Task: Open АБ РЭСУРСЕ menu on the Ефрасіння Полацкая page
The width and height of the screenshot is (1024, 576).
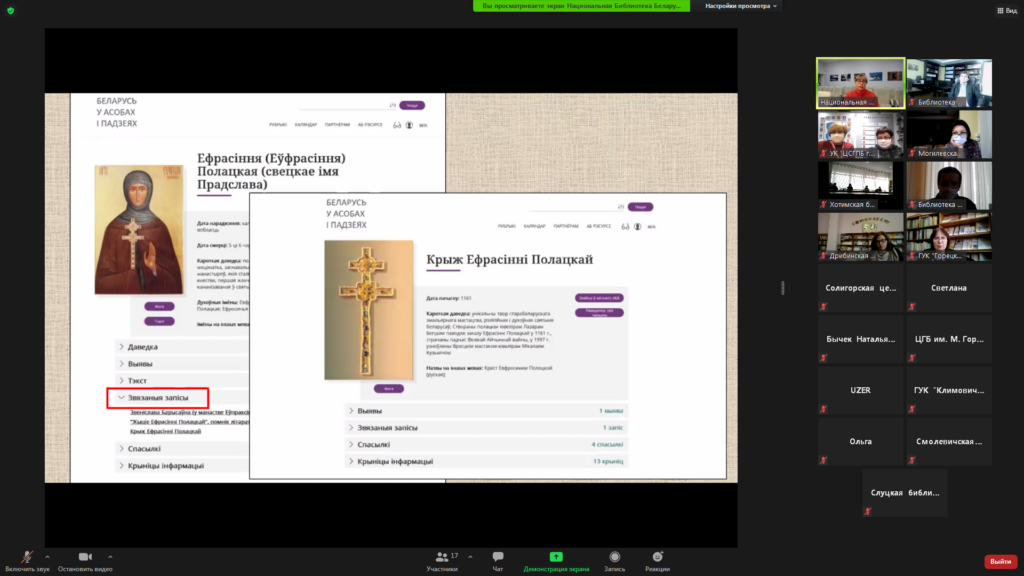Action: click(x=370, y=125)
